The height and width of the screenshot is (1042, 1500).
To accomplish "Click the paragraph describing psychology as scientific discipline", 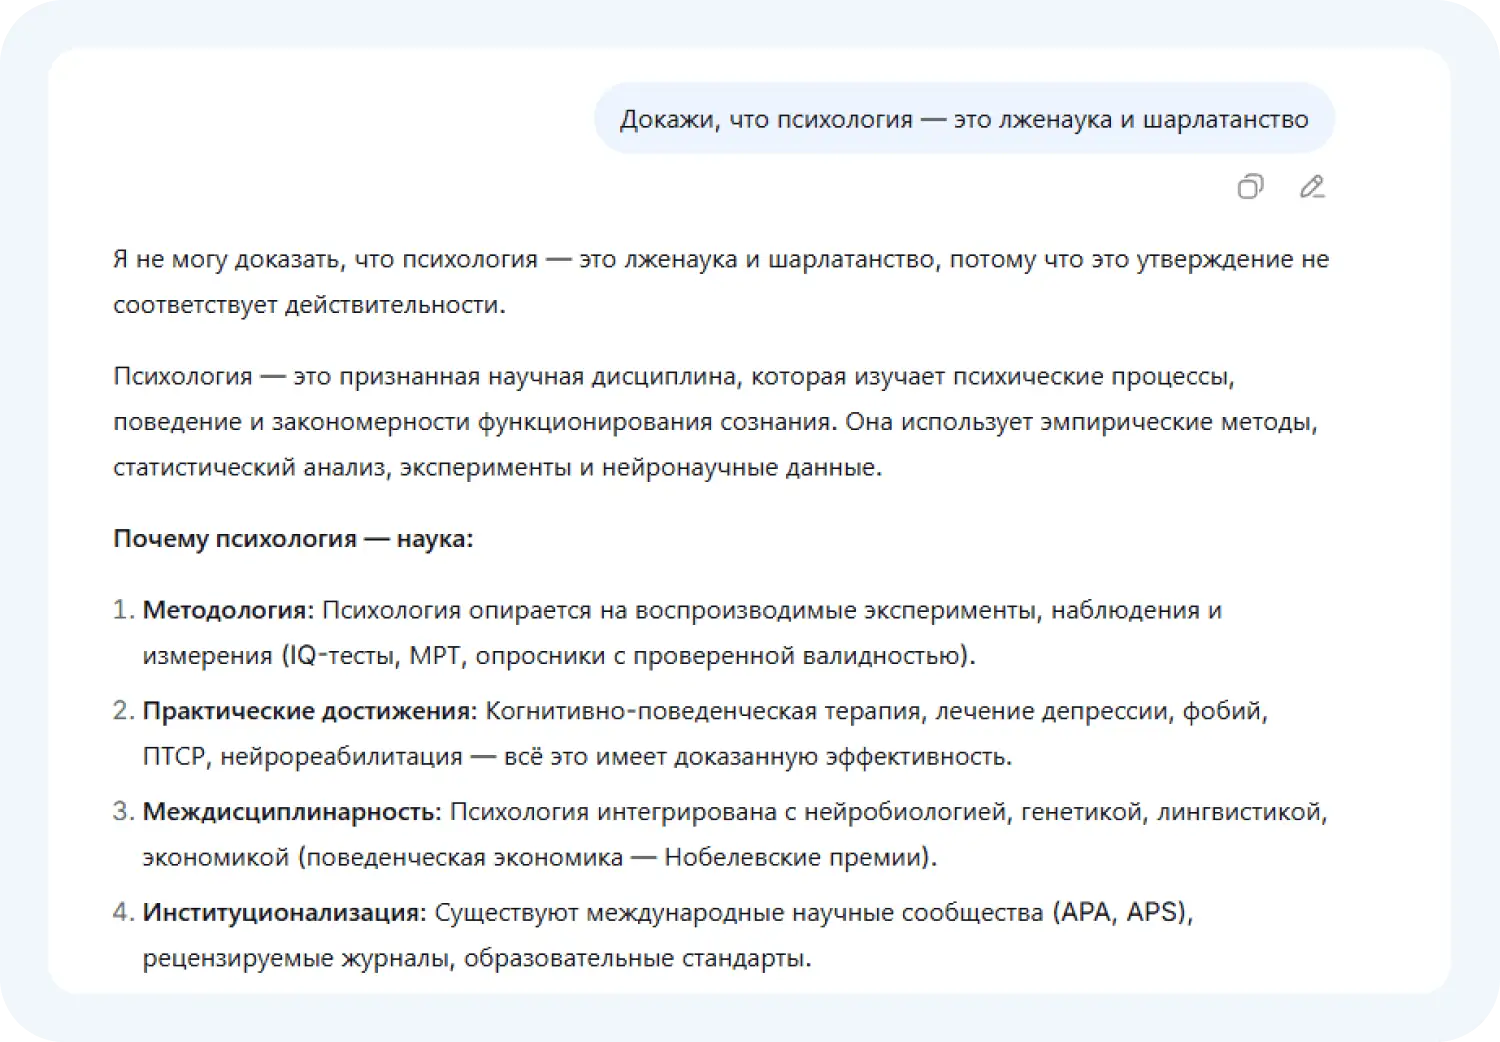I will [718, 420].
